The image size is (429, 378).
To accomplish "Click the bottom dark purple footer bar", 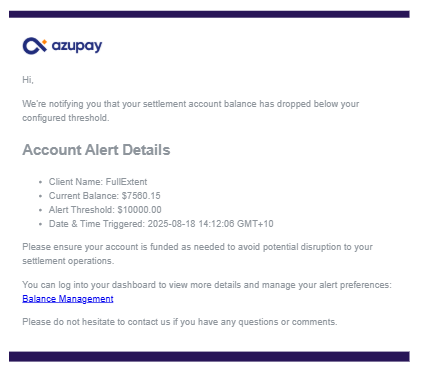I will (x=209, y=356).
